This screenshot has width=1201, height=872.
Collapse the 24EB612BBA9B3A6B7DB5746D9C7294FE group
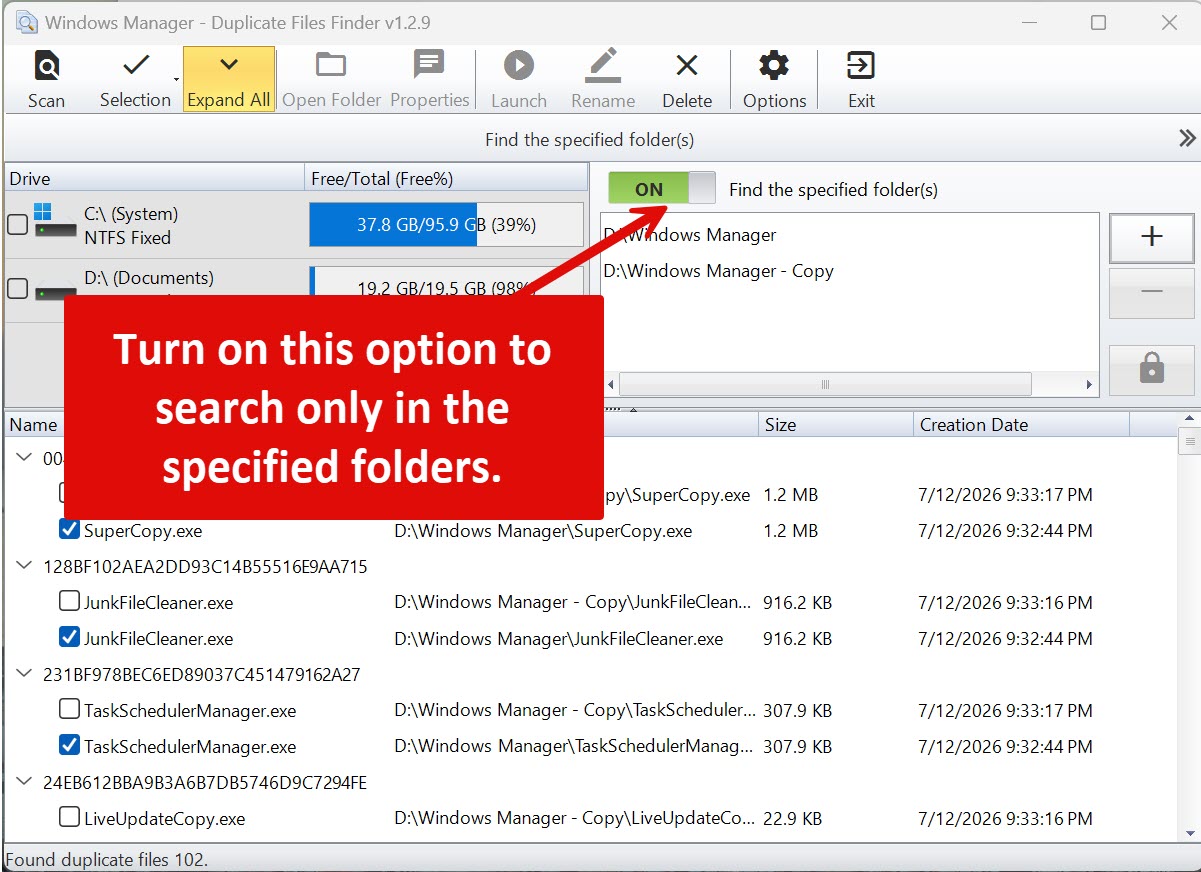click(x=25, y=782)
